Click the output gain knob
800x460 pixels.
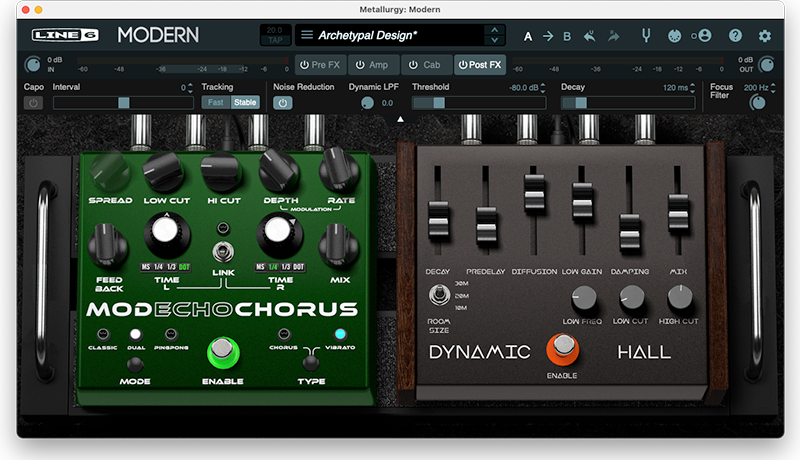(x=766, y=64)
